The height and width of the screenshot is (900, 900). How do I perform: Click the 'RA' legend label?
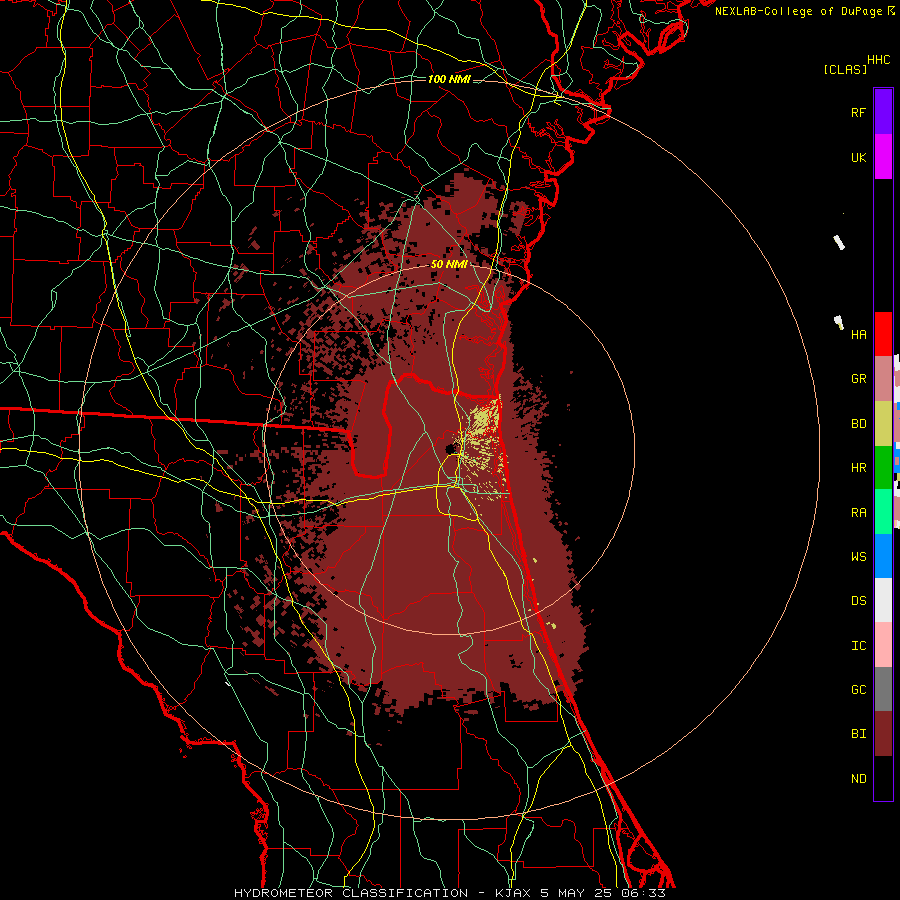tap(858, 512)
